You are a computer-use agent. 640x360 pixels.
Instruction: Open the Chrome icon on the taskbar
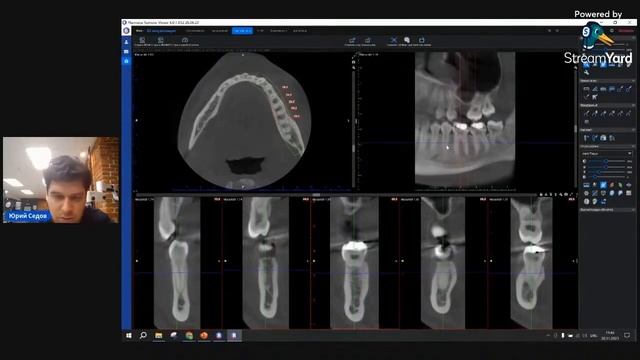point(189,336)
